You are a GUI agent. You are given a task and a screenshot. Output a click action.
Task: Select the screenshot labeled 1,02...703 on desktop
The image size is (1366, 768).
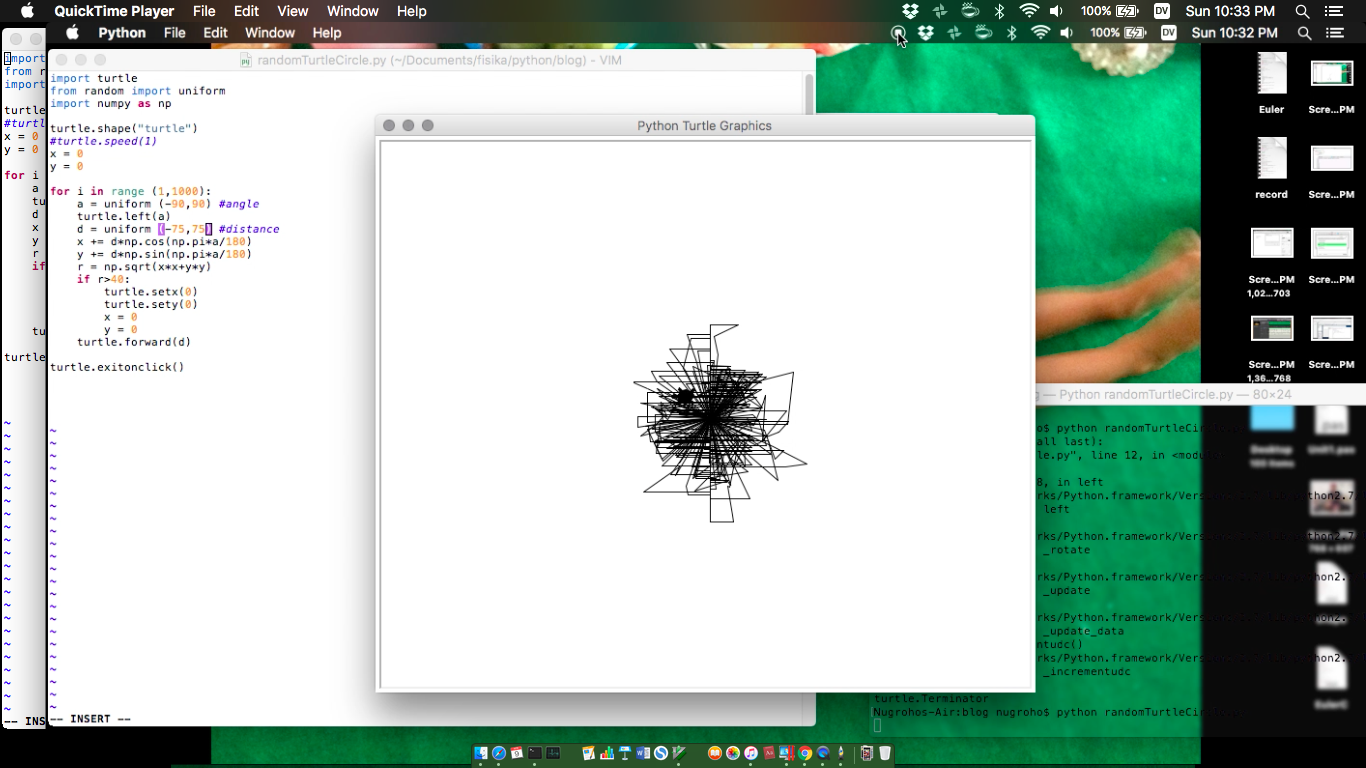[x=1272, y=262]
